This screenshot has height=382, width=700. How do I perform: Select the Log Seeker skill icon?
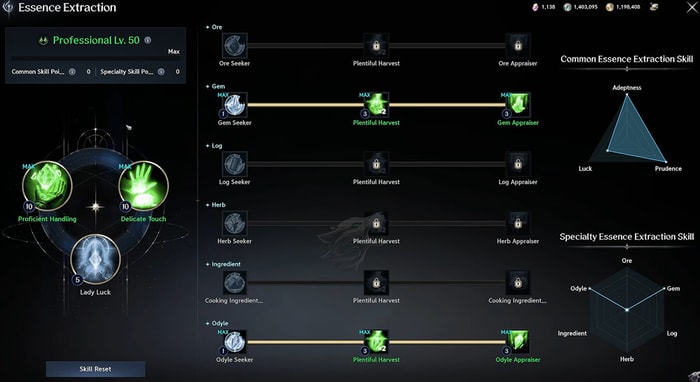click(234, 164)
